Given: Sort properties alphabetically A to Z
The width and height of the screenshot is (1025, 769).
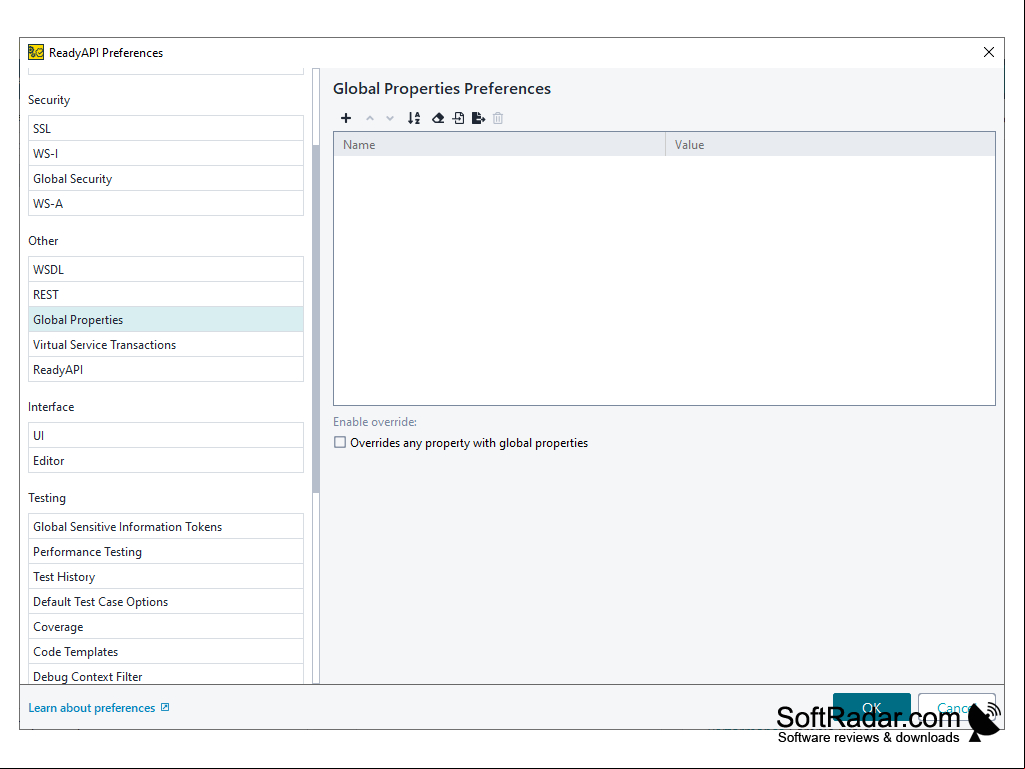Looking at the screenshot, I should 414,118.
